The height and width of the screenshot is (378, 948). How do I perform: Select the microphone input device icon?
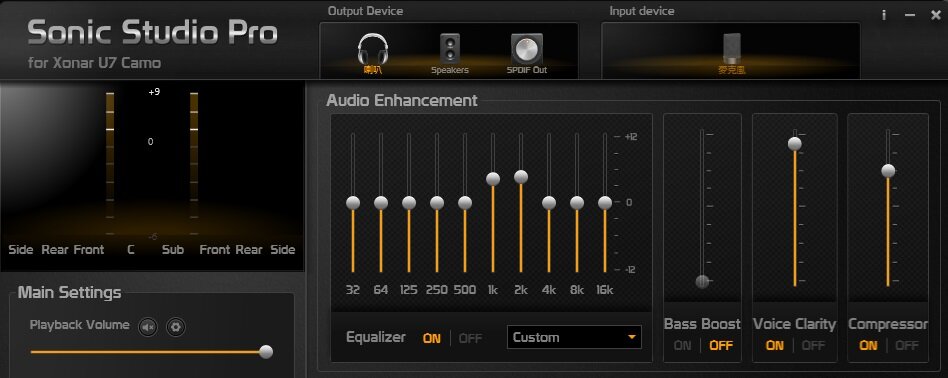coord(732,48)
